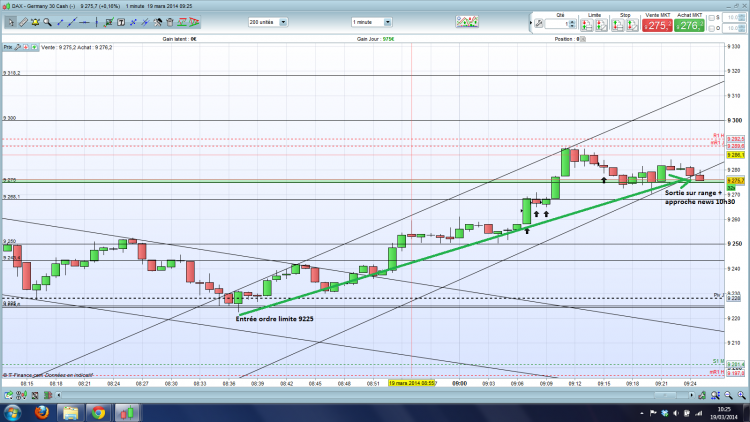Select the ruler measurement tool
750x422 pixels.
pyautogui.click(x=23, y=22)
